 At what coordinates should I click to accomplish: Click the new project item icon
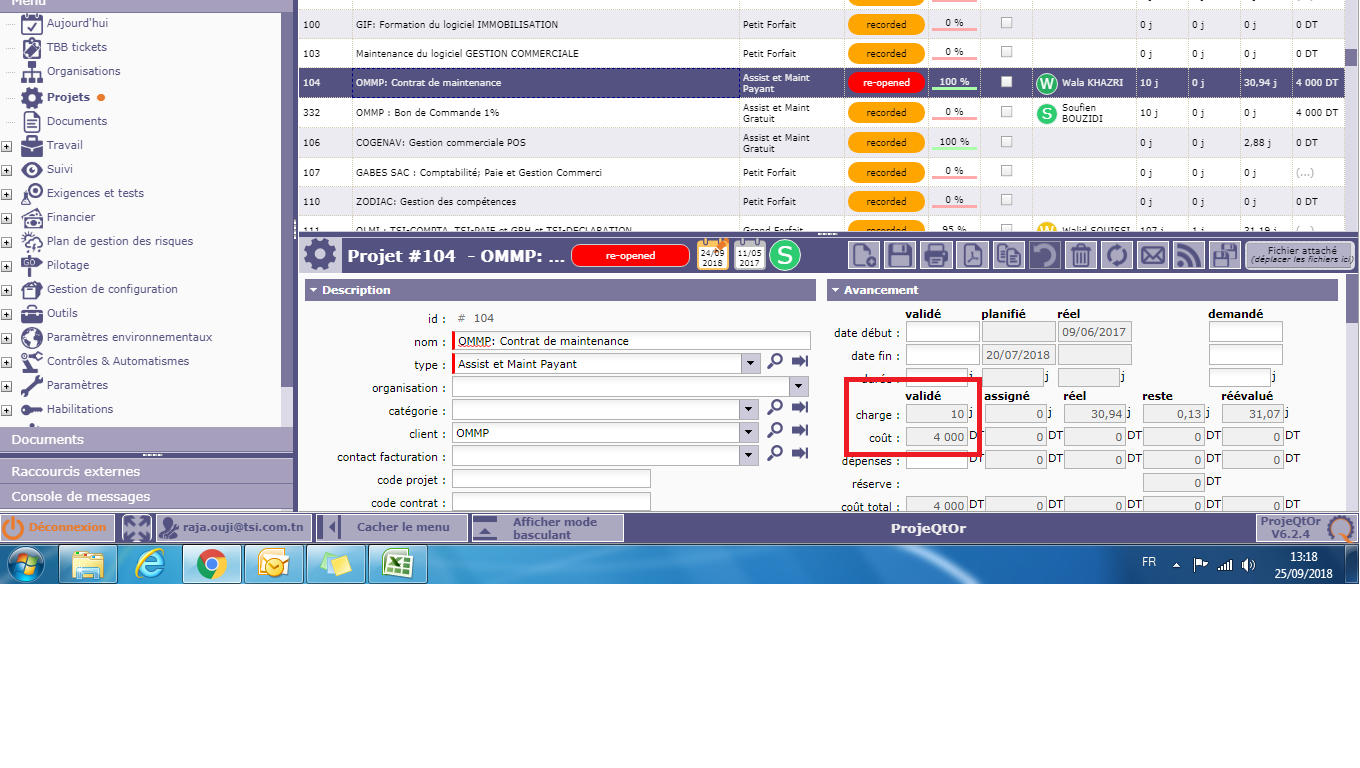(x=864, y=255)
